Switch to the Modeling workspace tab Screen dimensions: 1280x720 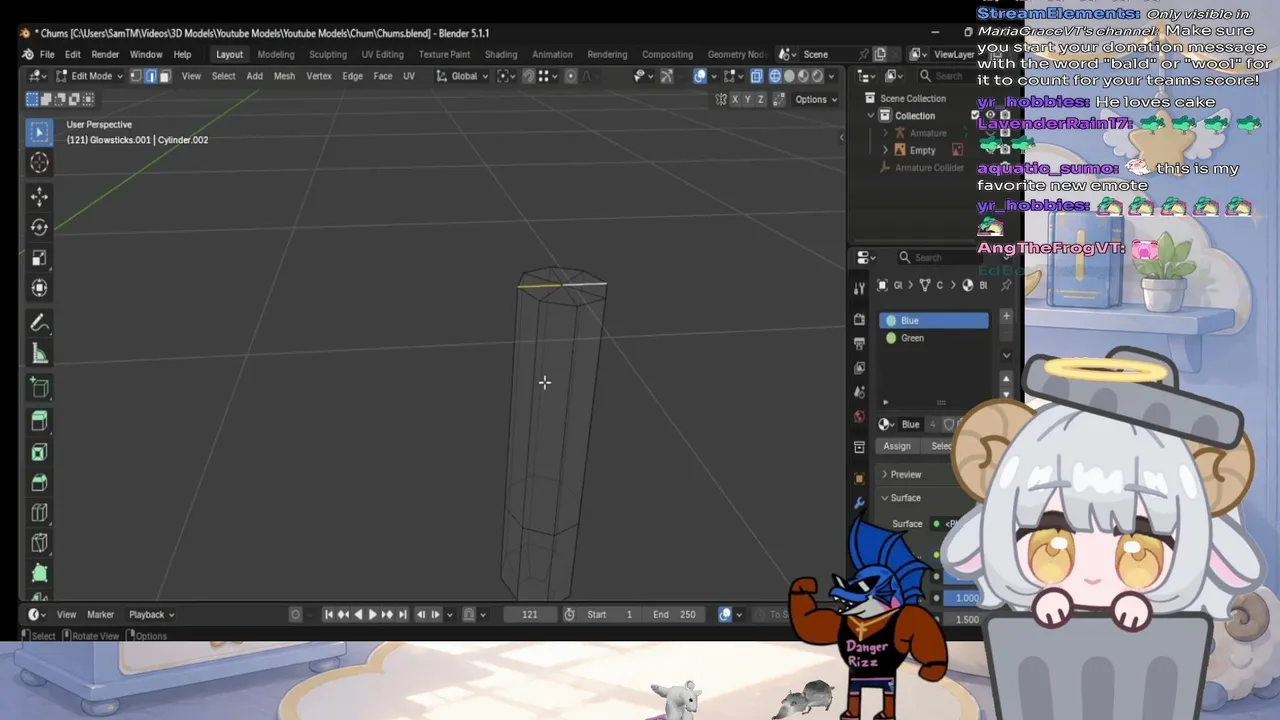[x=276, y=54]
